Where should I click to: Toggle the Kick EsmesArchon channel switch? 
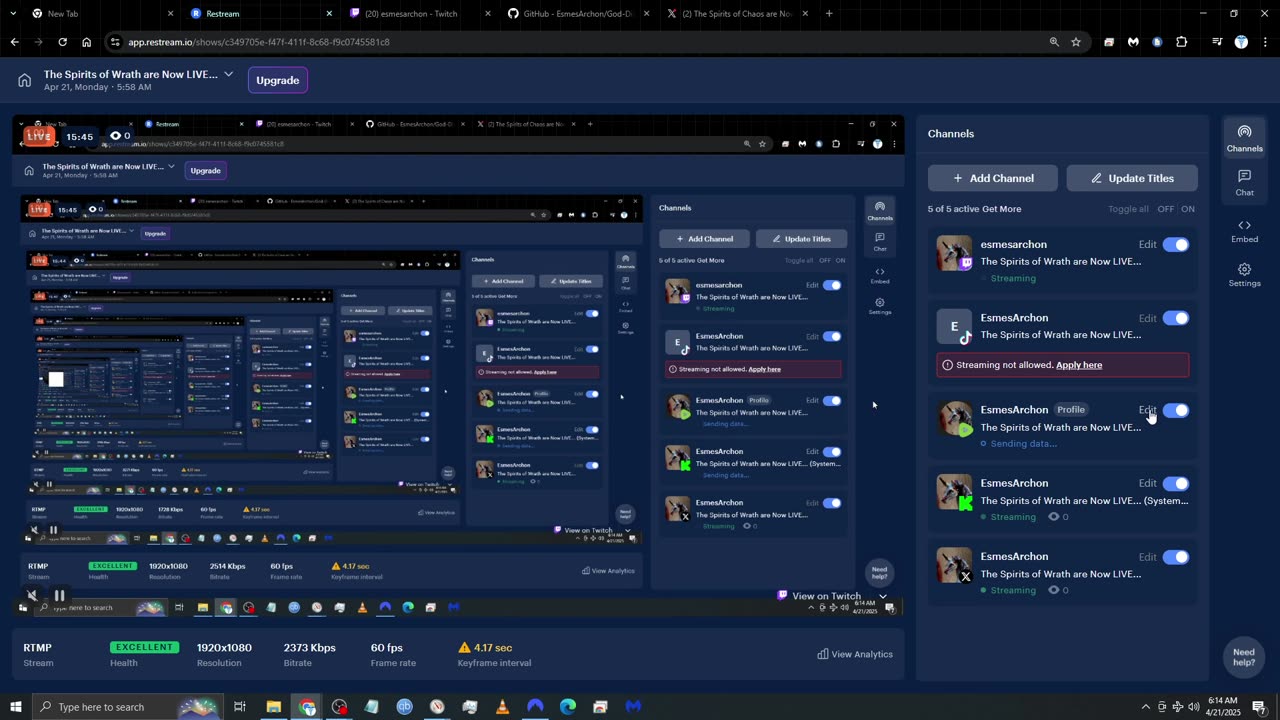pos(1176,483)
